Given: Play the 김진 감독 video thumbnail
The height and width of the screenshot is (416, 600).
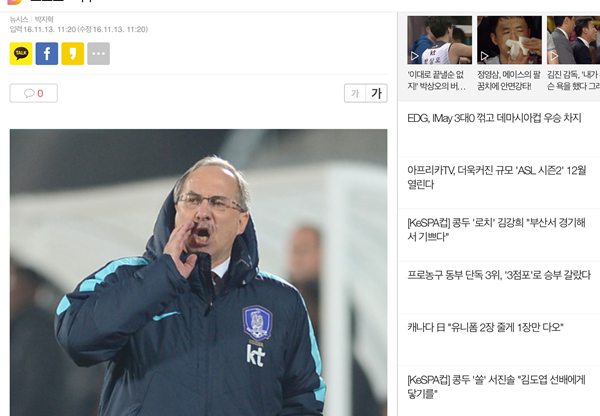Looking at the screenshot, I should tap(573, 40).
